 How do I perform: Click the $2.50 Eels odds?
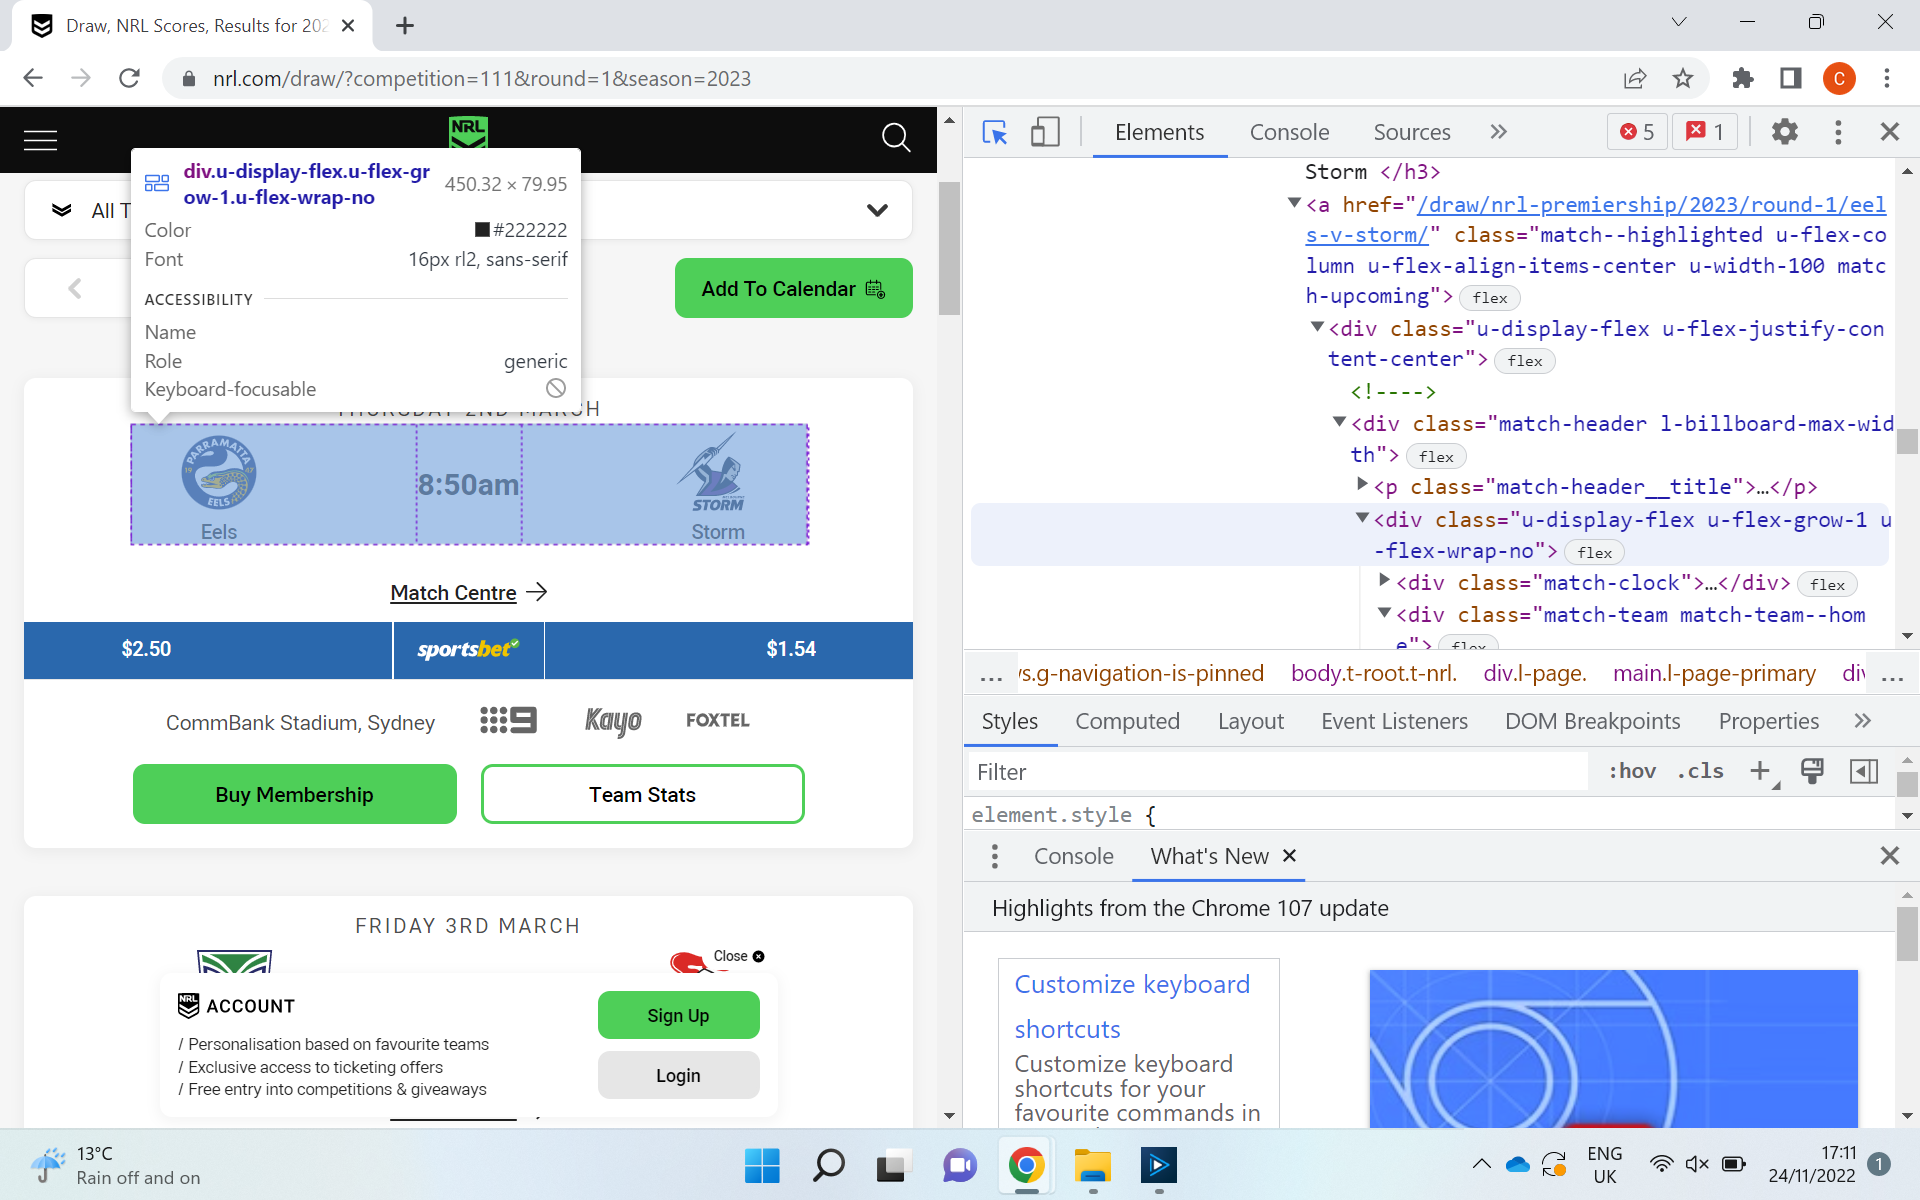(147, 649)
